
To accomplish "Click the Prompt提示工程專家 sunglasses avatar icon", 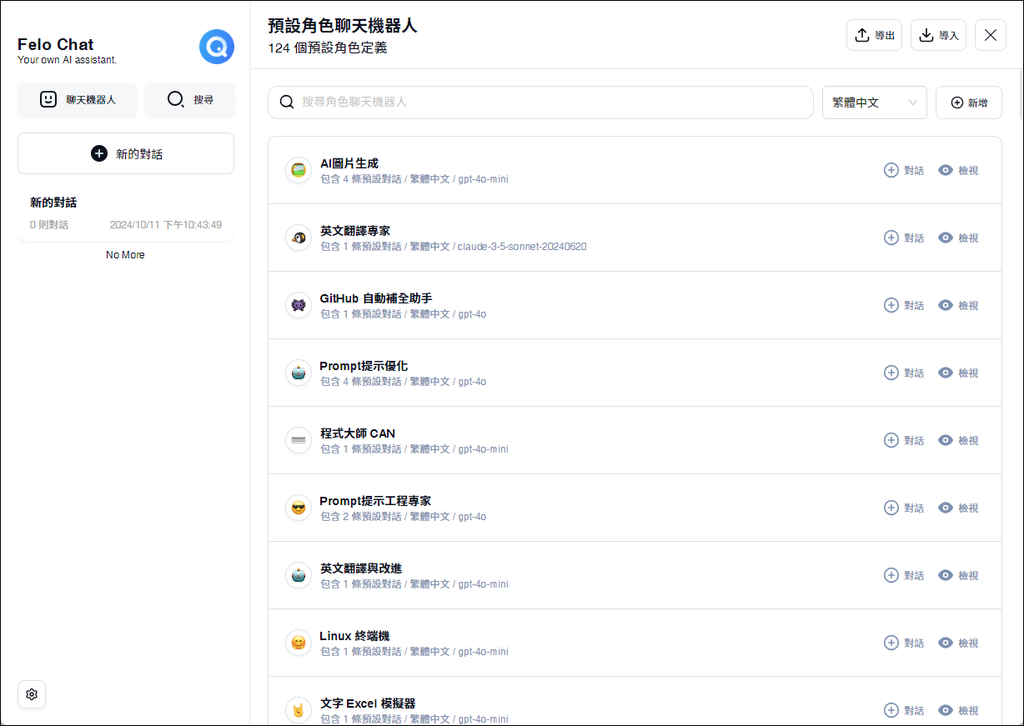I will point(298,507).
